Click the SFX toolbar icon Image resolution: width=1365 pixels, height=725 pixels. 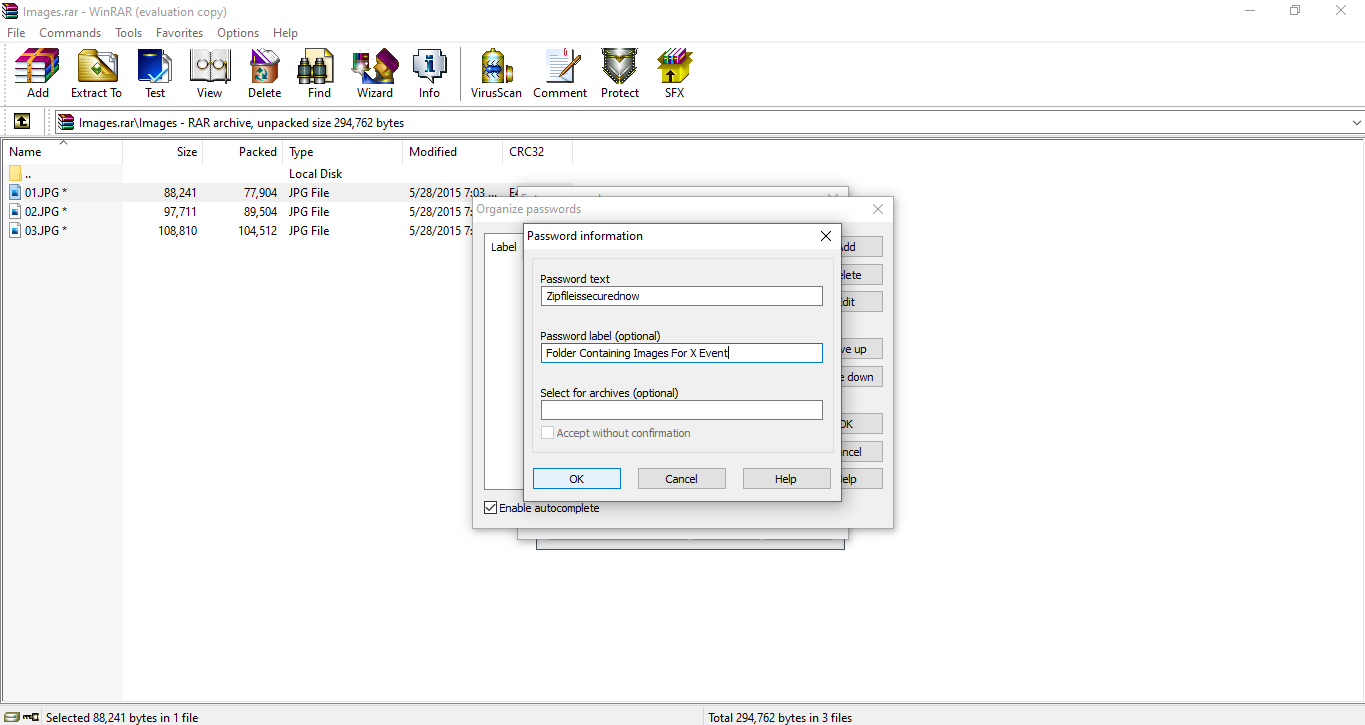coord(675,74)
